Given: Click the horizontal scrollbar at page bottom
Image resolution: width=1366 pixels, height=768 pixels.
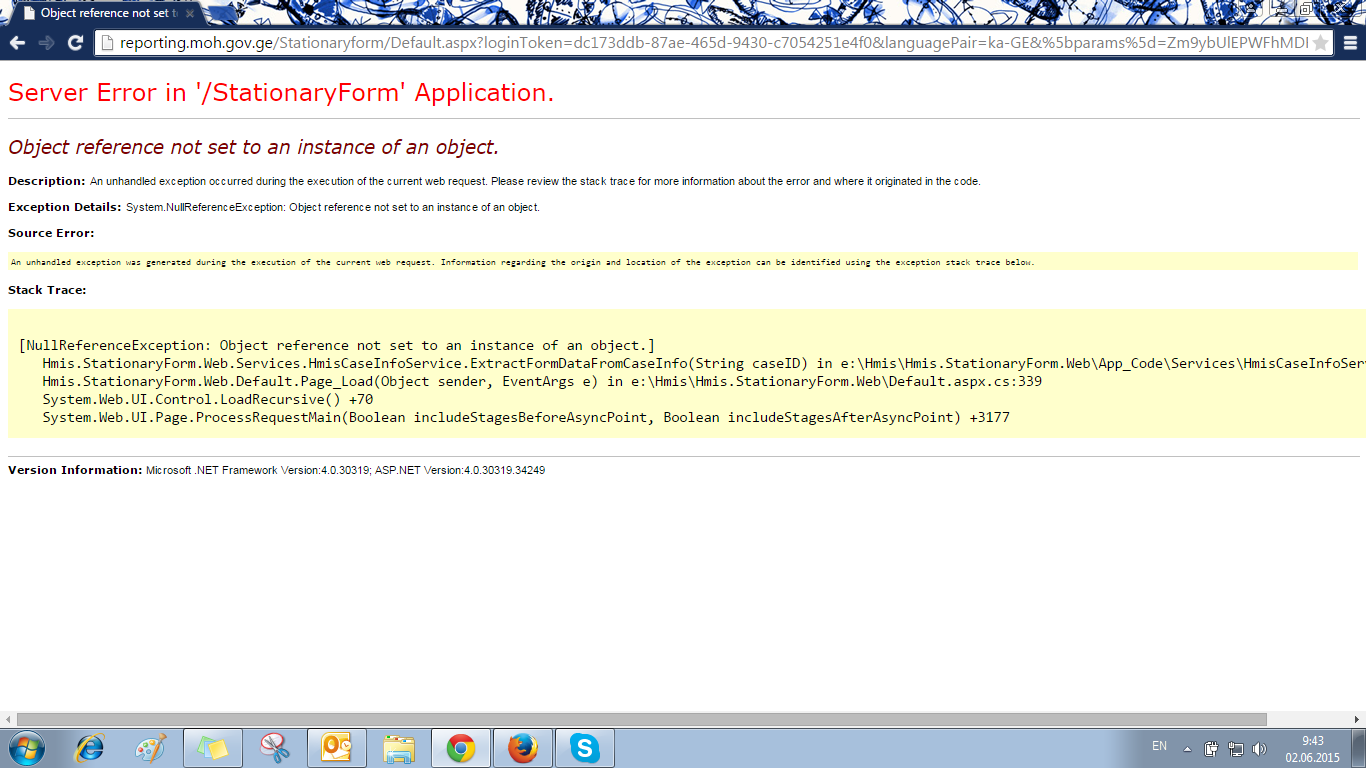Looking at the screenshot, I should 640,719.
